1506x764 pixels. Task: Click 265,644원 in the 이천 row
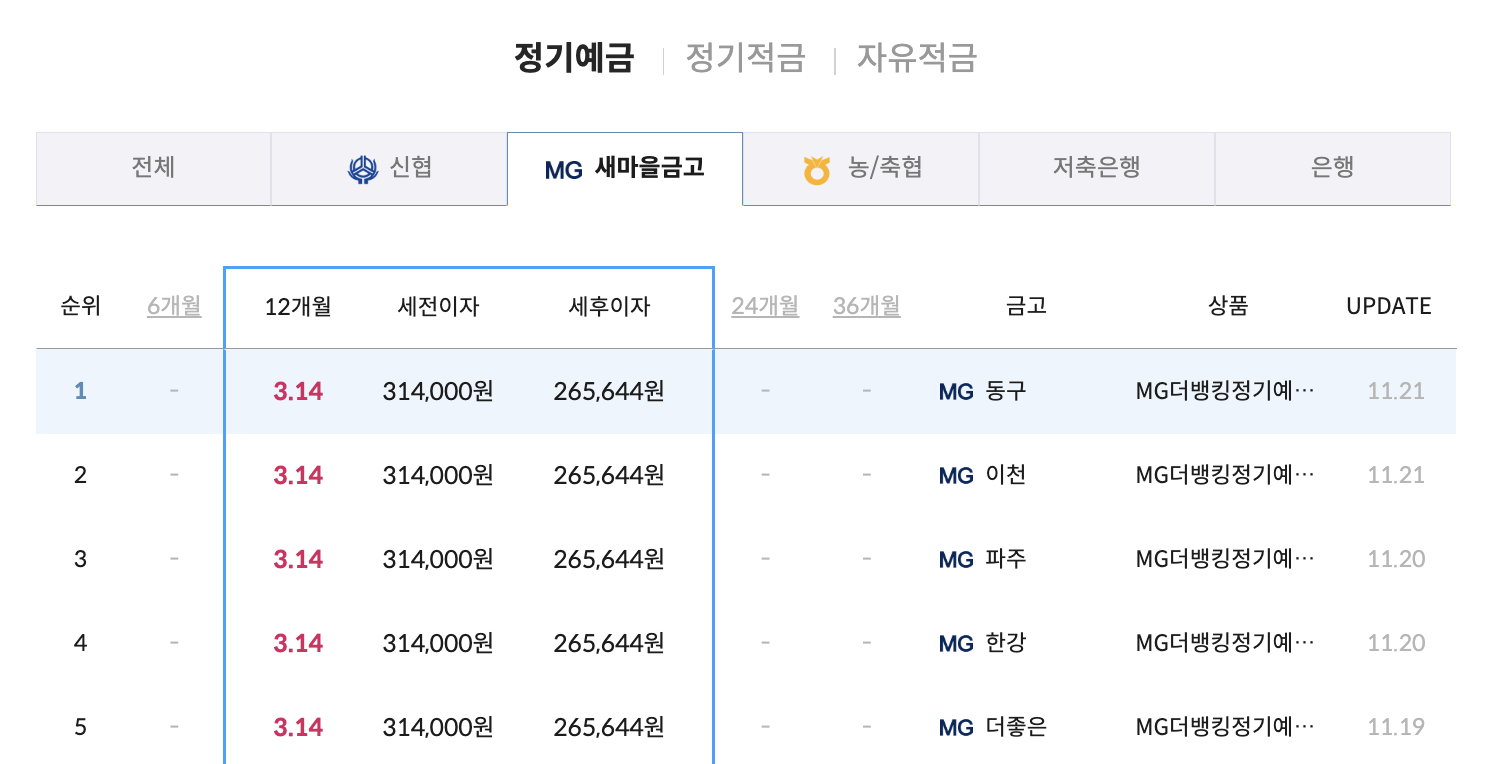(x=609, y=476)
